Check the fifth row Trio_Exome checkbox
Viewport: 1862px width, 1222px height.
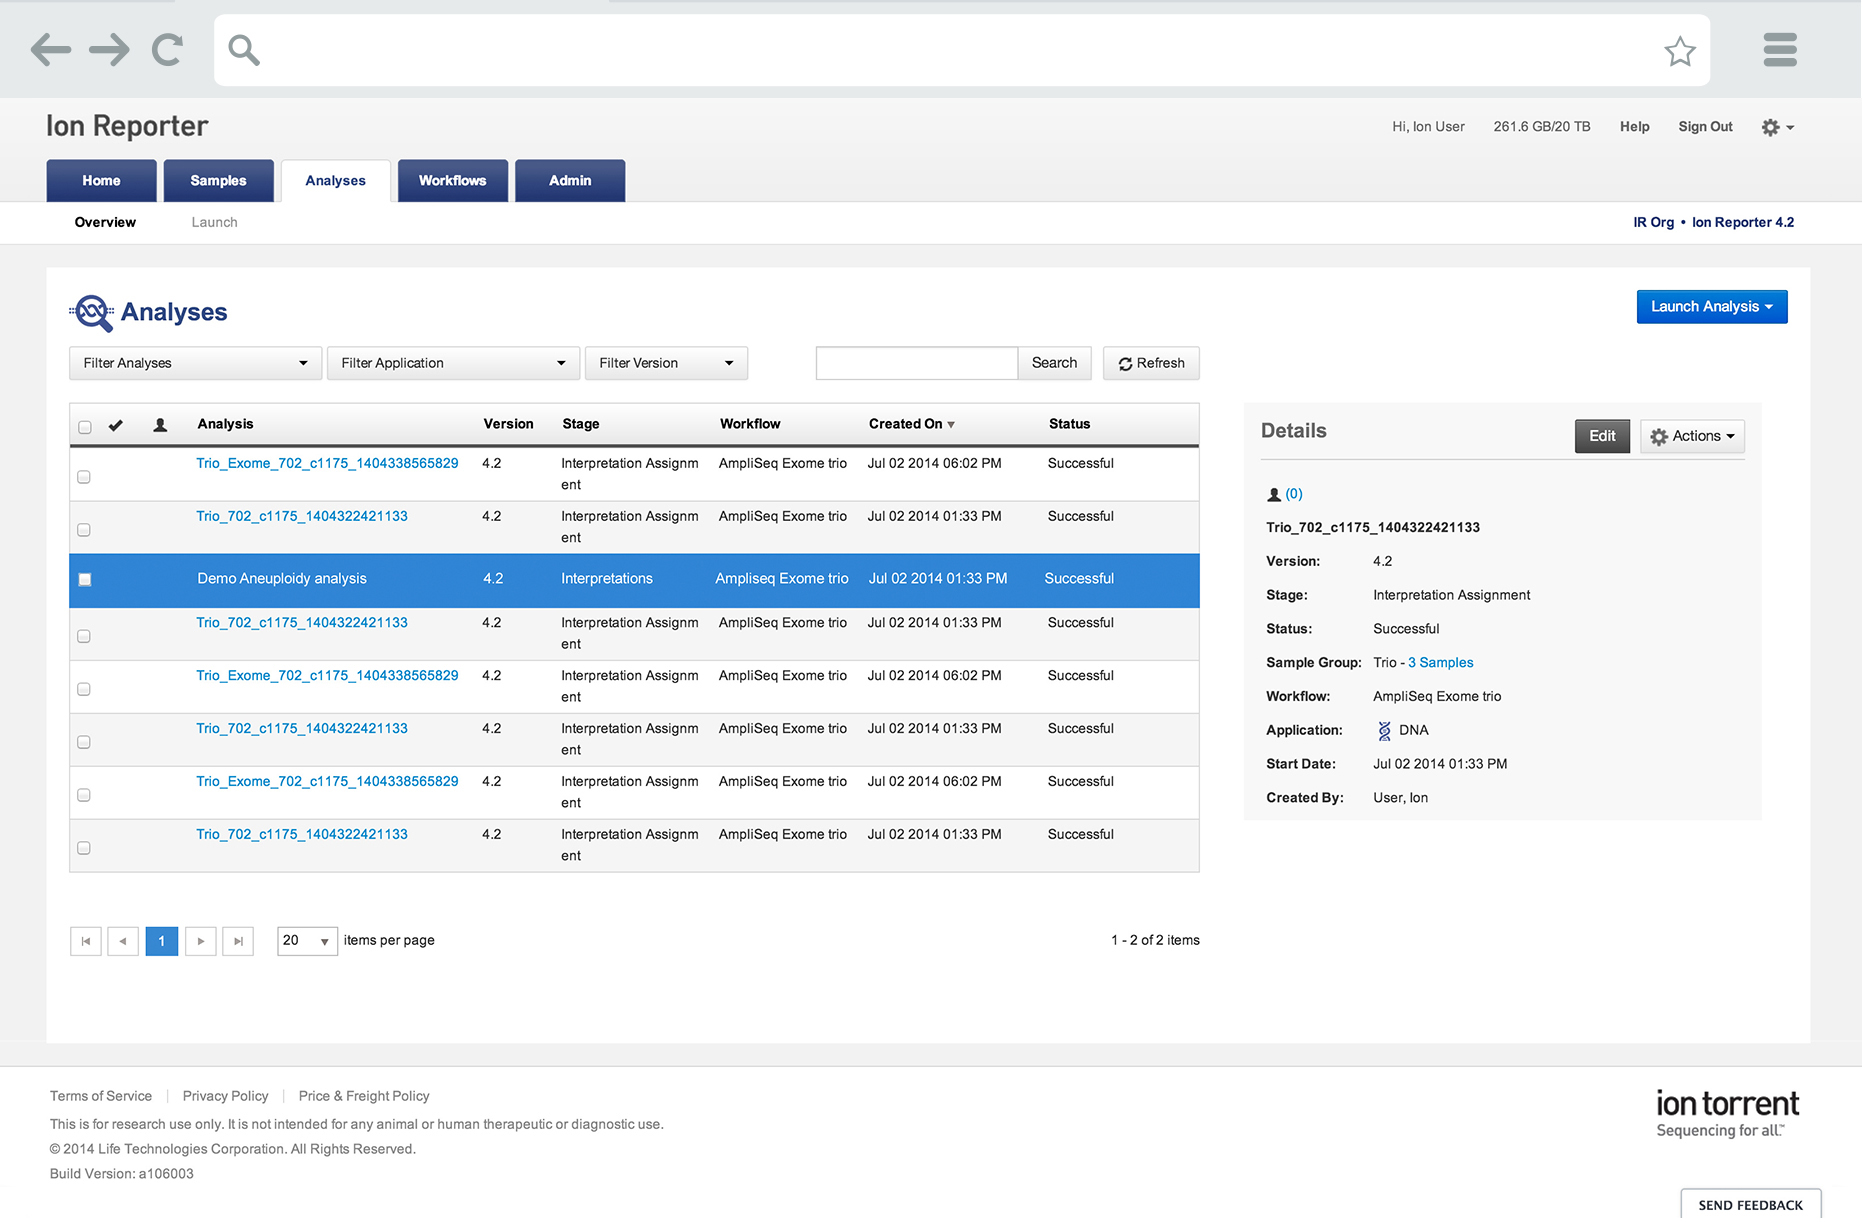[84, 689]
